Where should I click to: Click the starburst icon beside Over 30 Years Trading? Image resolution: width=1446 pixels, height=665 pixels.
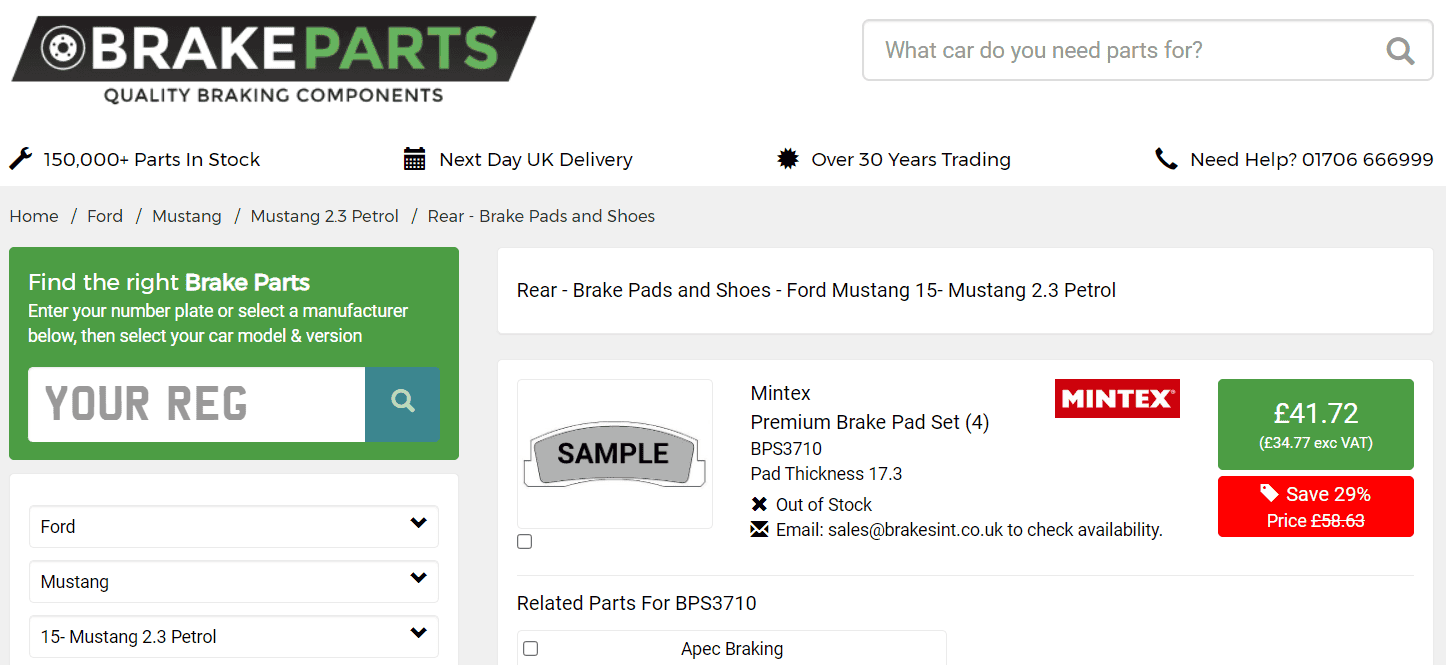(788, 159)
